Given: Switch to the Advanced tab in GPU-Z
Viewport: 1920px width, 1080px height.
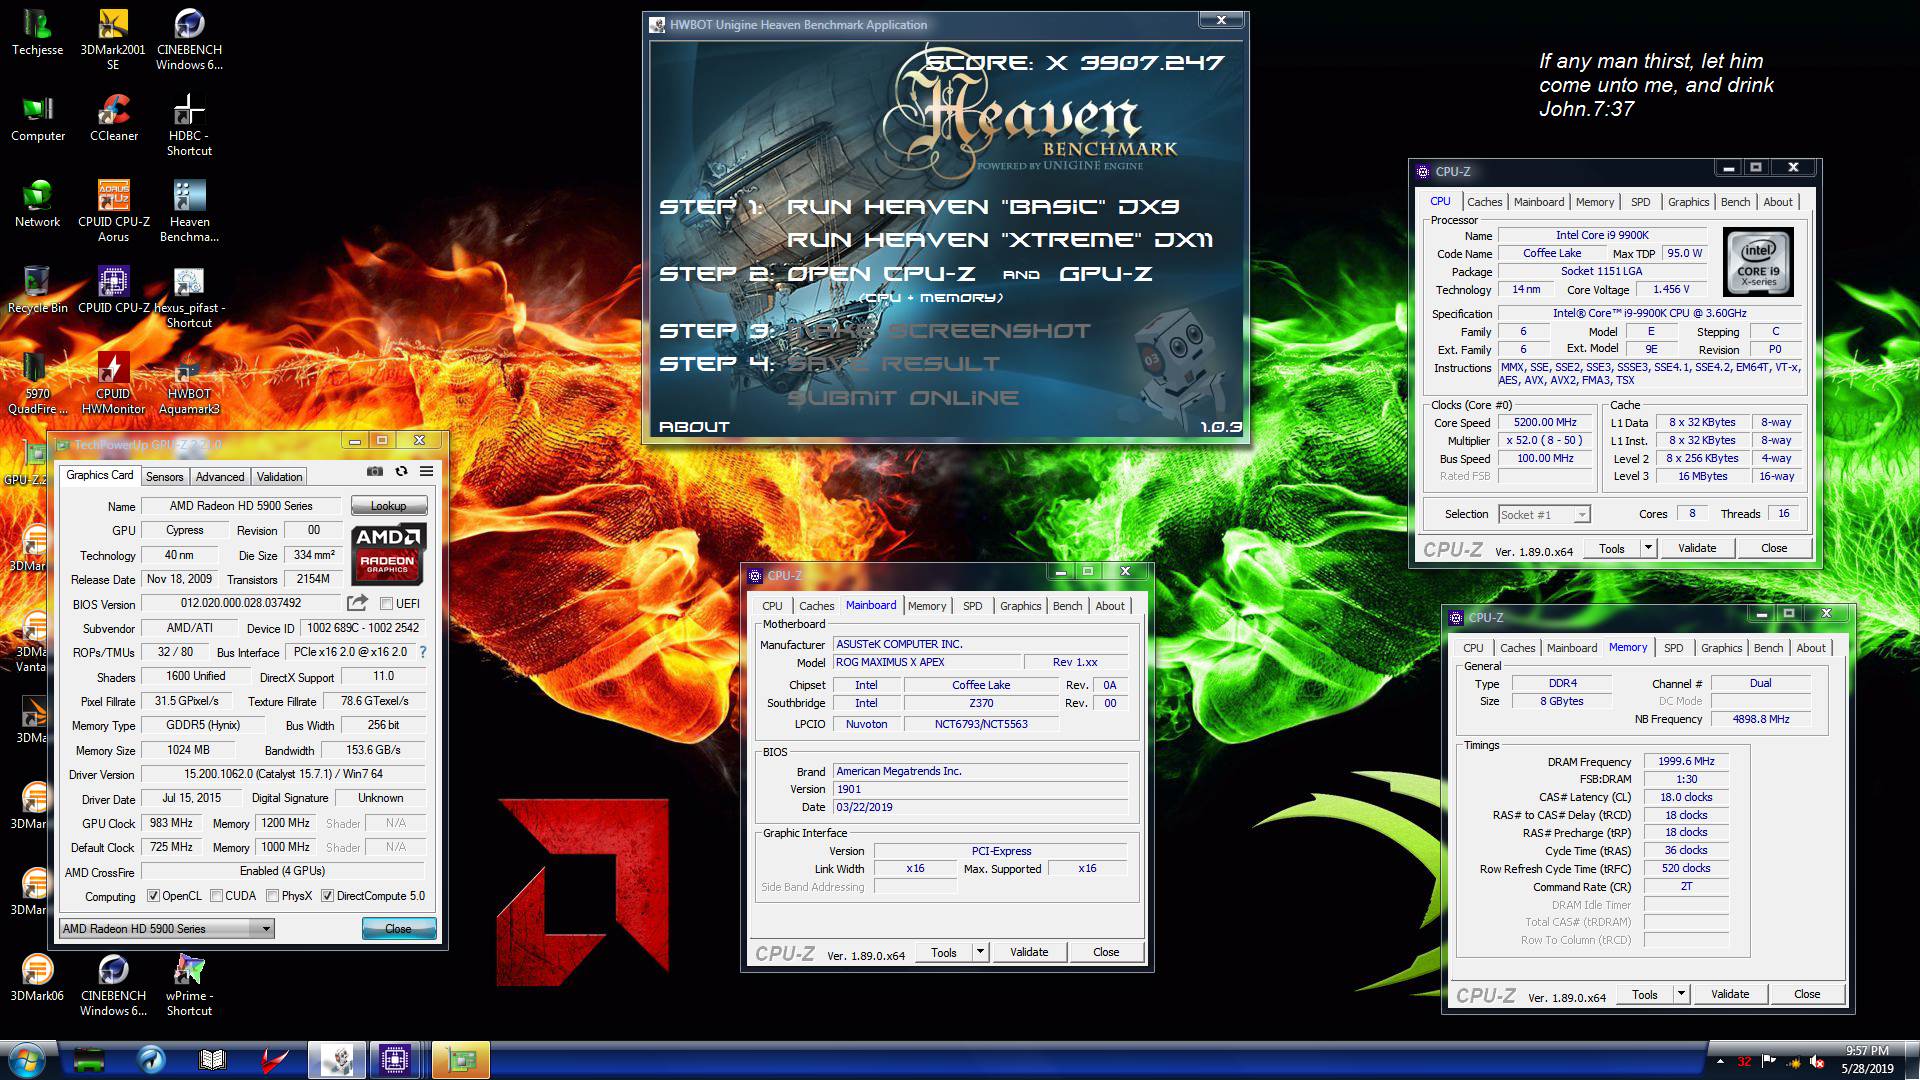Looking at the screenshot, I should 220,477.
